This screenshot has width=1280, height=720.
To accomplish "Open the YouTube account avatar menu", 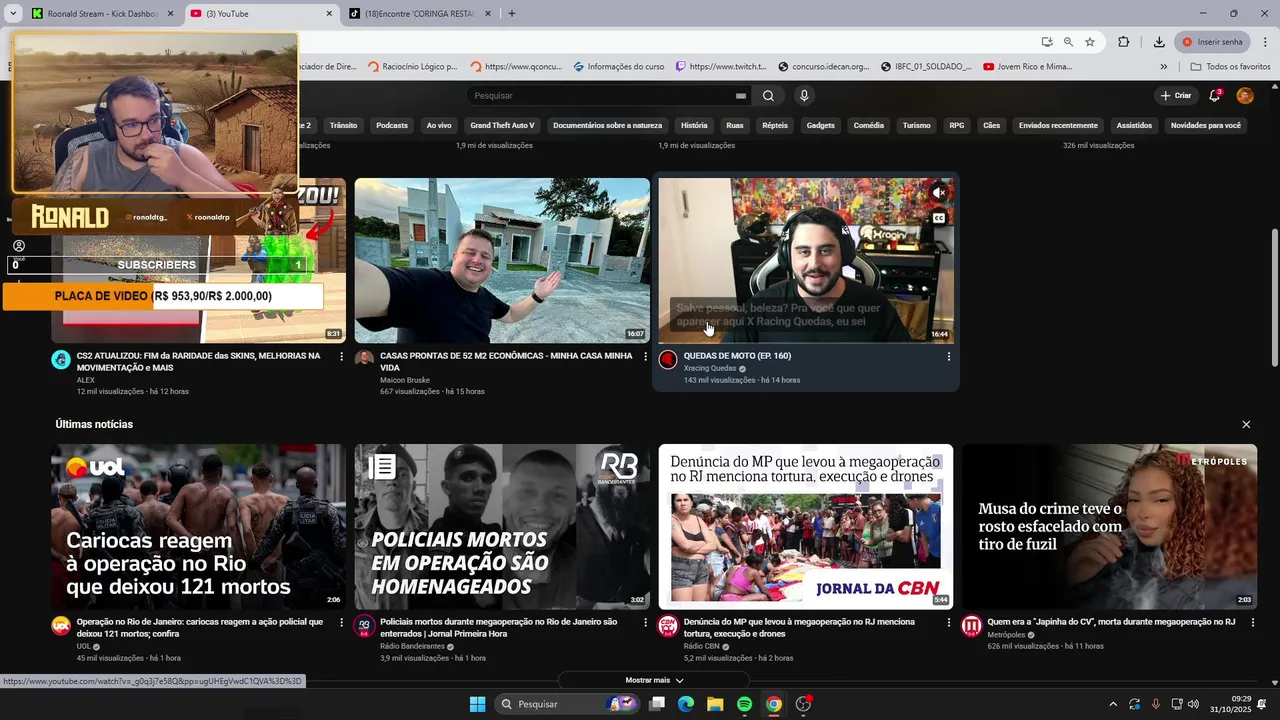I will pos(1245,95).
